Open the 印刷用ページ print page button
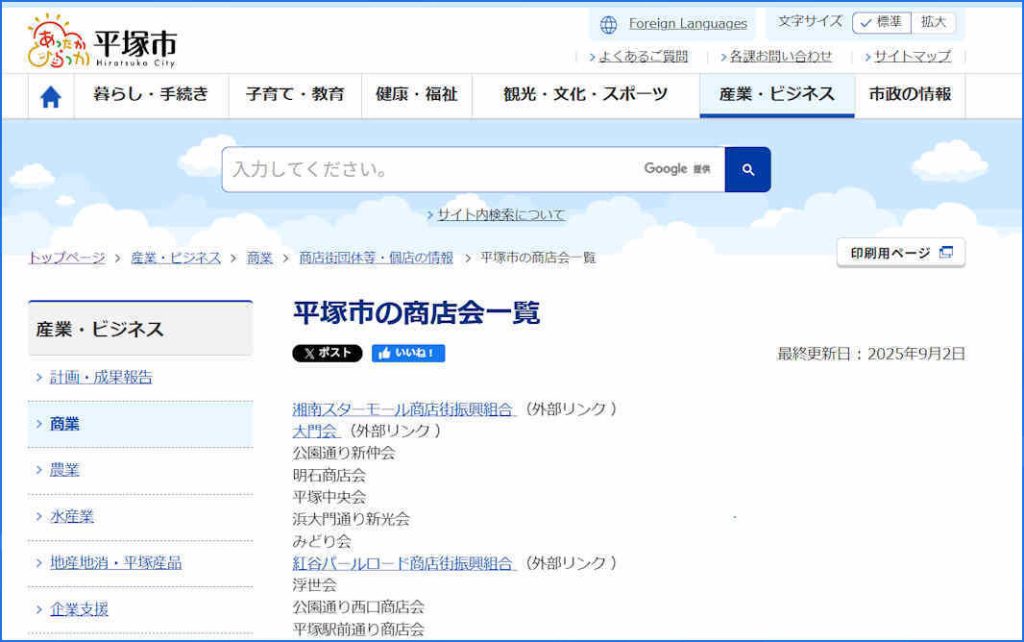The image size is (1024, 642). coord(901,253)
